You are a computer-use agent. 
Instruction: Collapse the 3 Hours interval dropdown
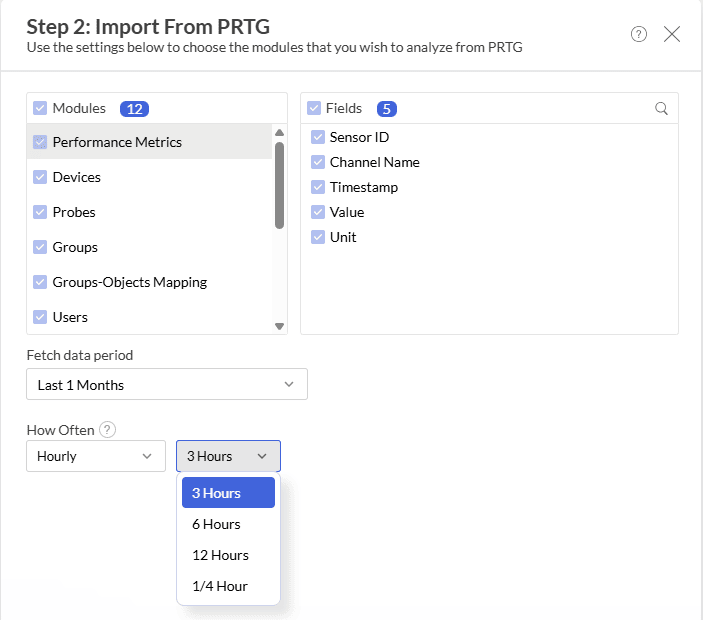pyautogui.click(x=228, y=456)
